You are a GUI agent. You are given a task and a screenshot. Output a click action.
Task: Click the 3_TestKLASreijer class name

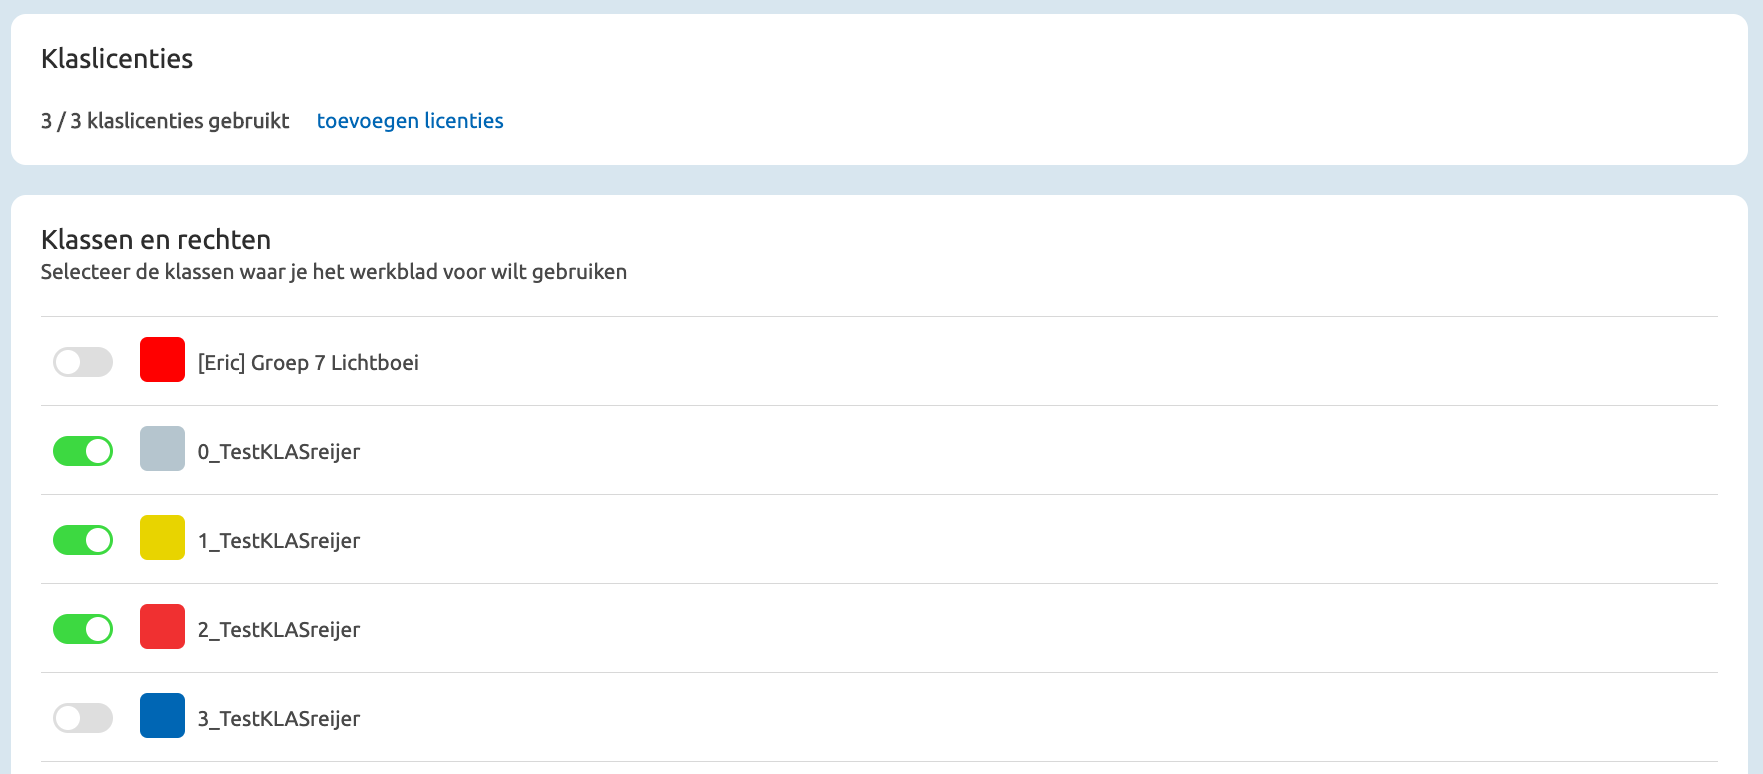(x=279, y=719)
